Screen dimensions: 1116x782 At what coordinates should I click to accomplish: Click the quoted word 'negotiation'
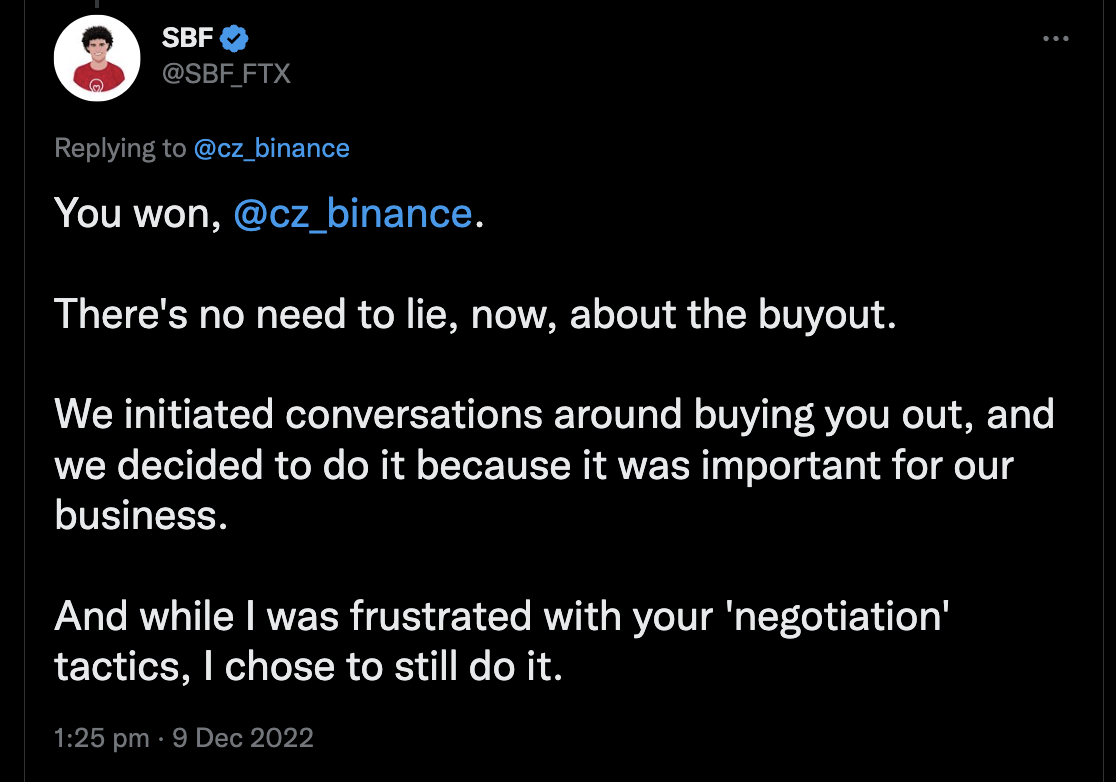coord(832,617)
